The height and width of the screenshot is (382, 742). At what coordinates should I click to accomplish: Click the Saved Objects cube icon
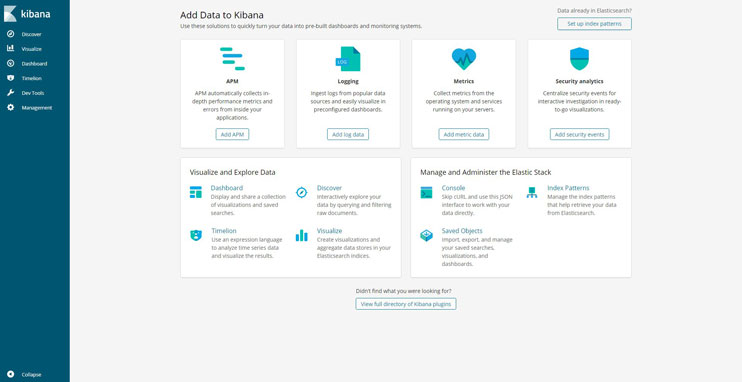click(x=426, y=235)
